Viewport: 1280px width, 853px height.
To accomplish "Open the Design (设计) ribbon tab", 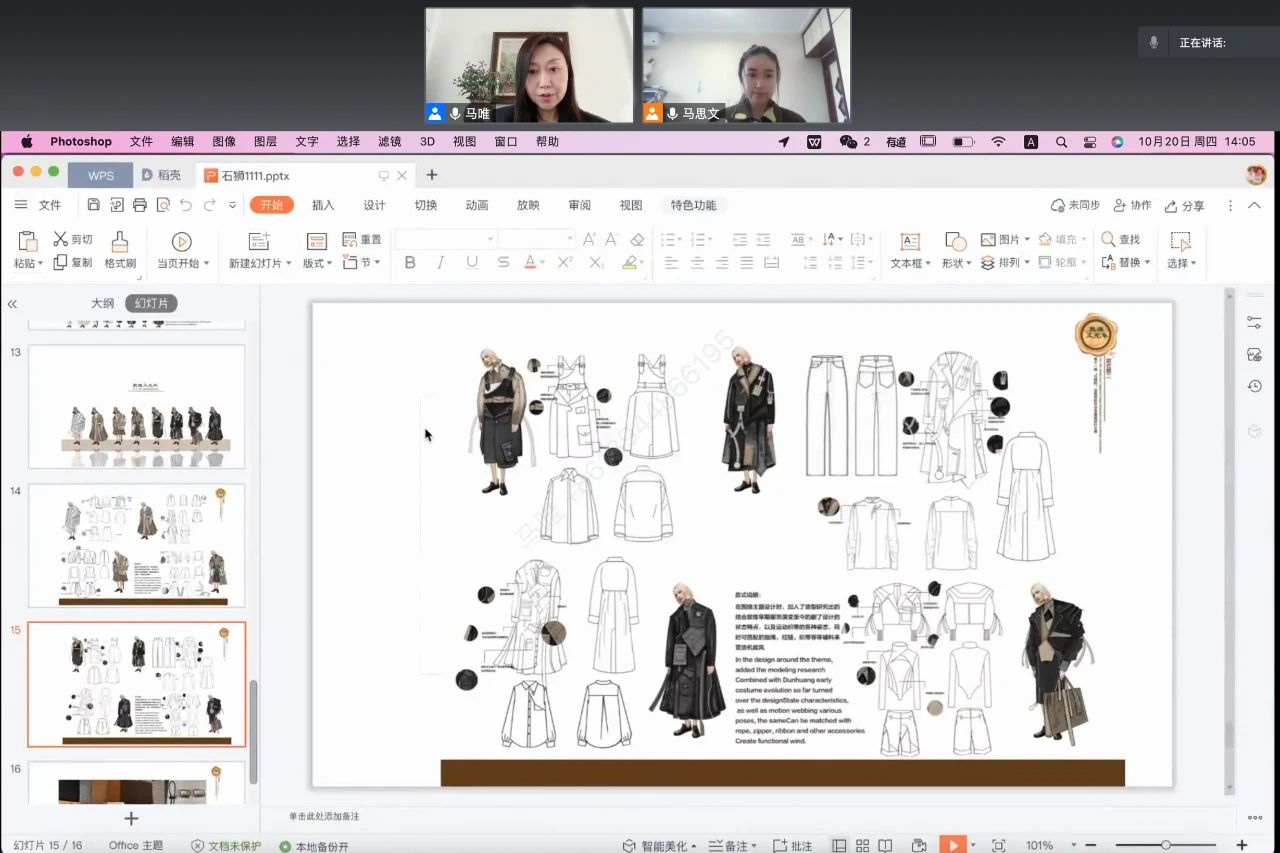I will 375,205.
